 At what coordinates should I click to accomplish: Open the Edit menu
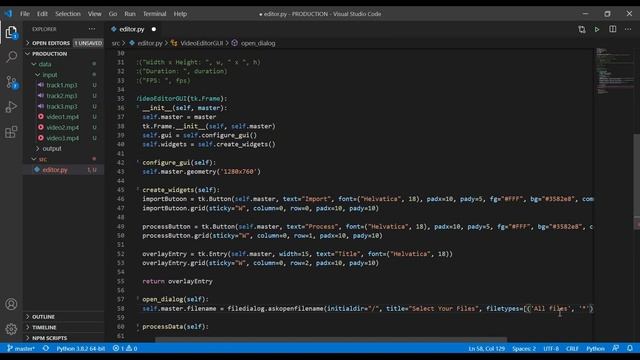click(x=42, y=14)
